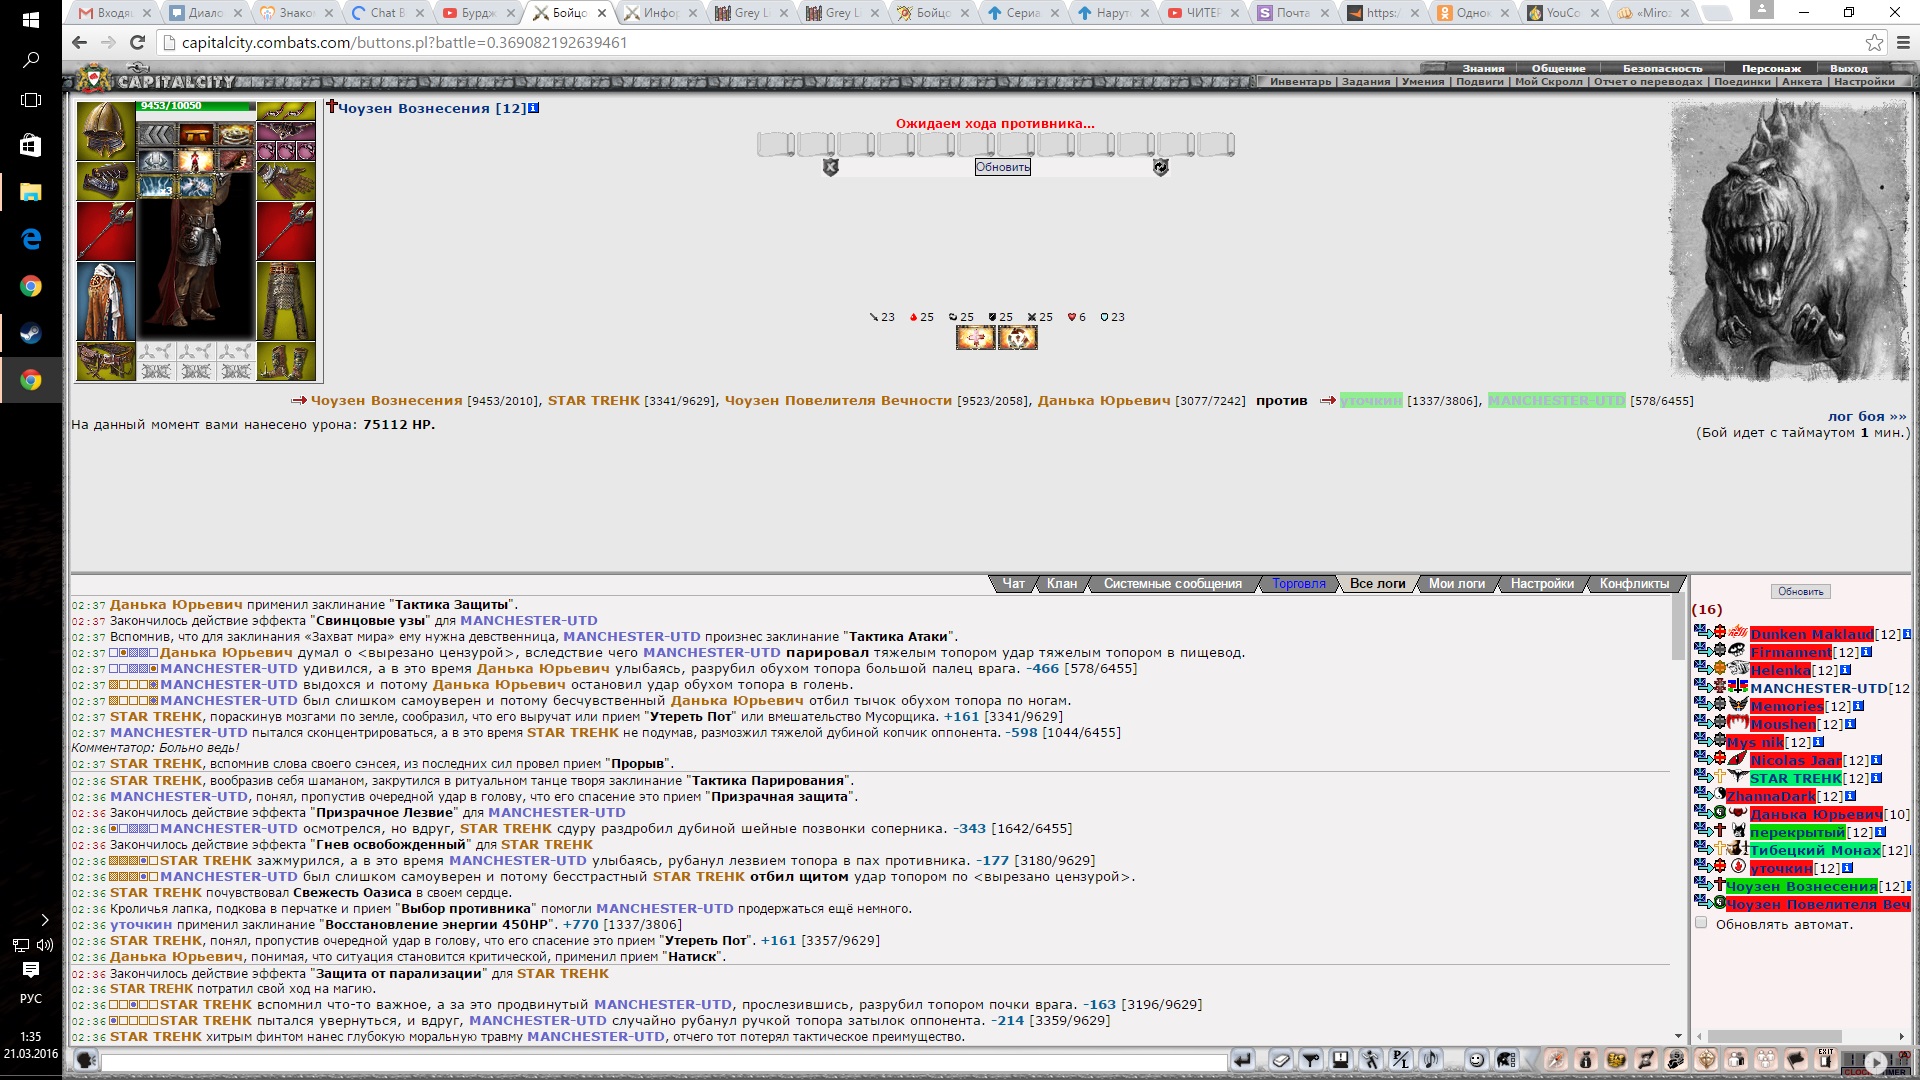Viewport: 1920px width, 1080px height.
Task: Click STAR TREHK name in player list
Action: coord(1795,778)
